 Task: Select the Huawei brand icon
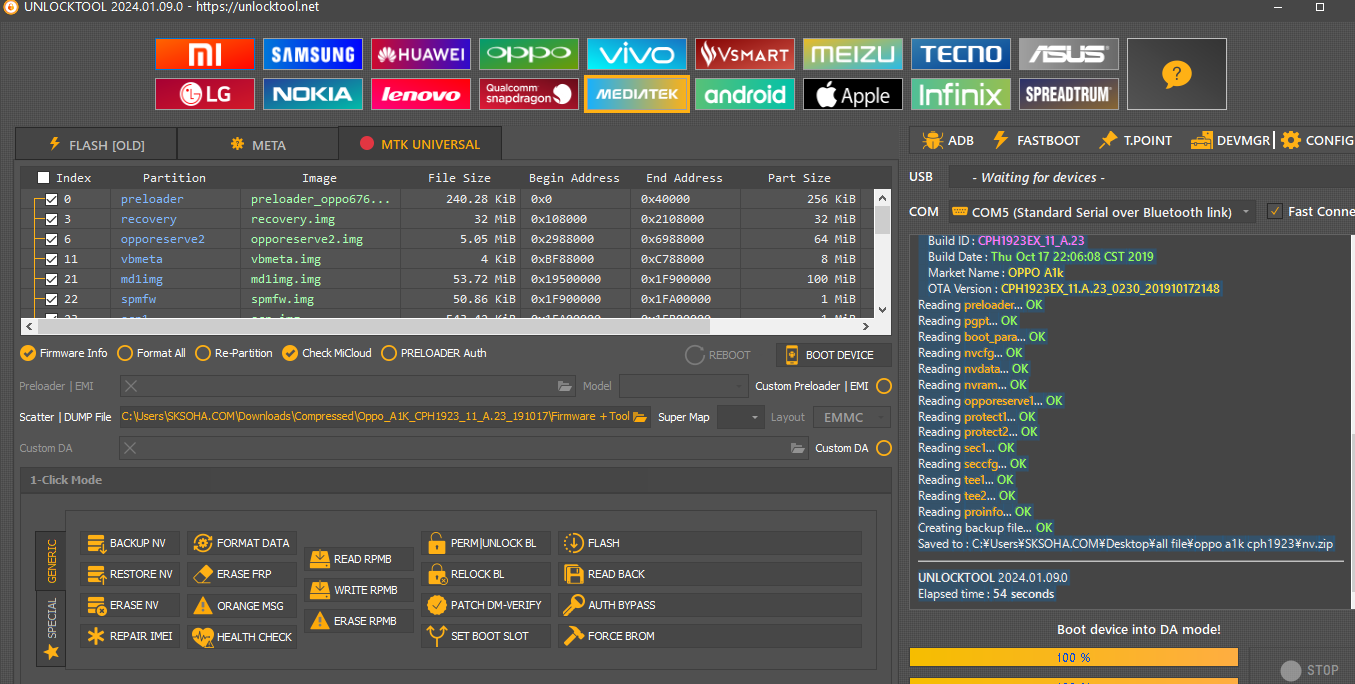point(421,54)
